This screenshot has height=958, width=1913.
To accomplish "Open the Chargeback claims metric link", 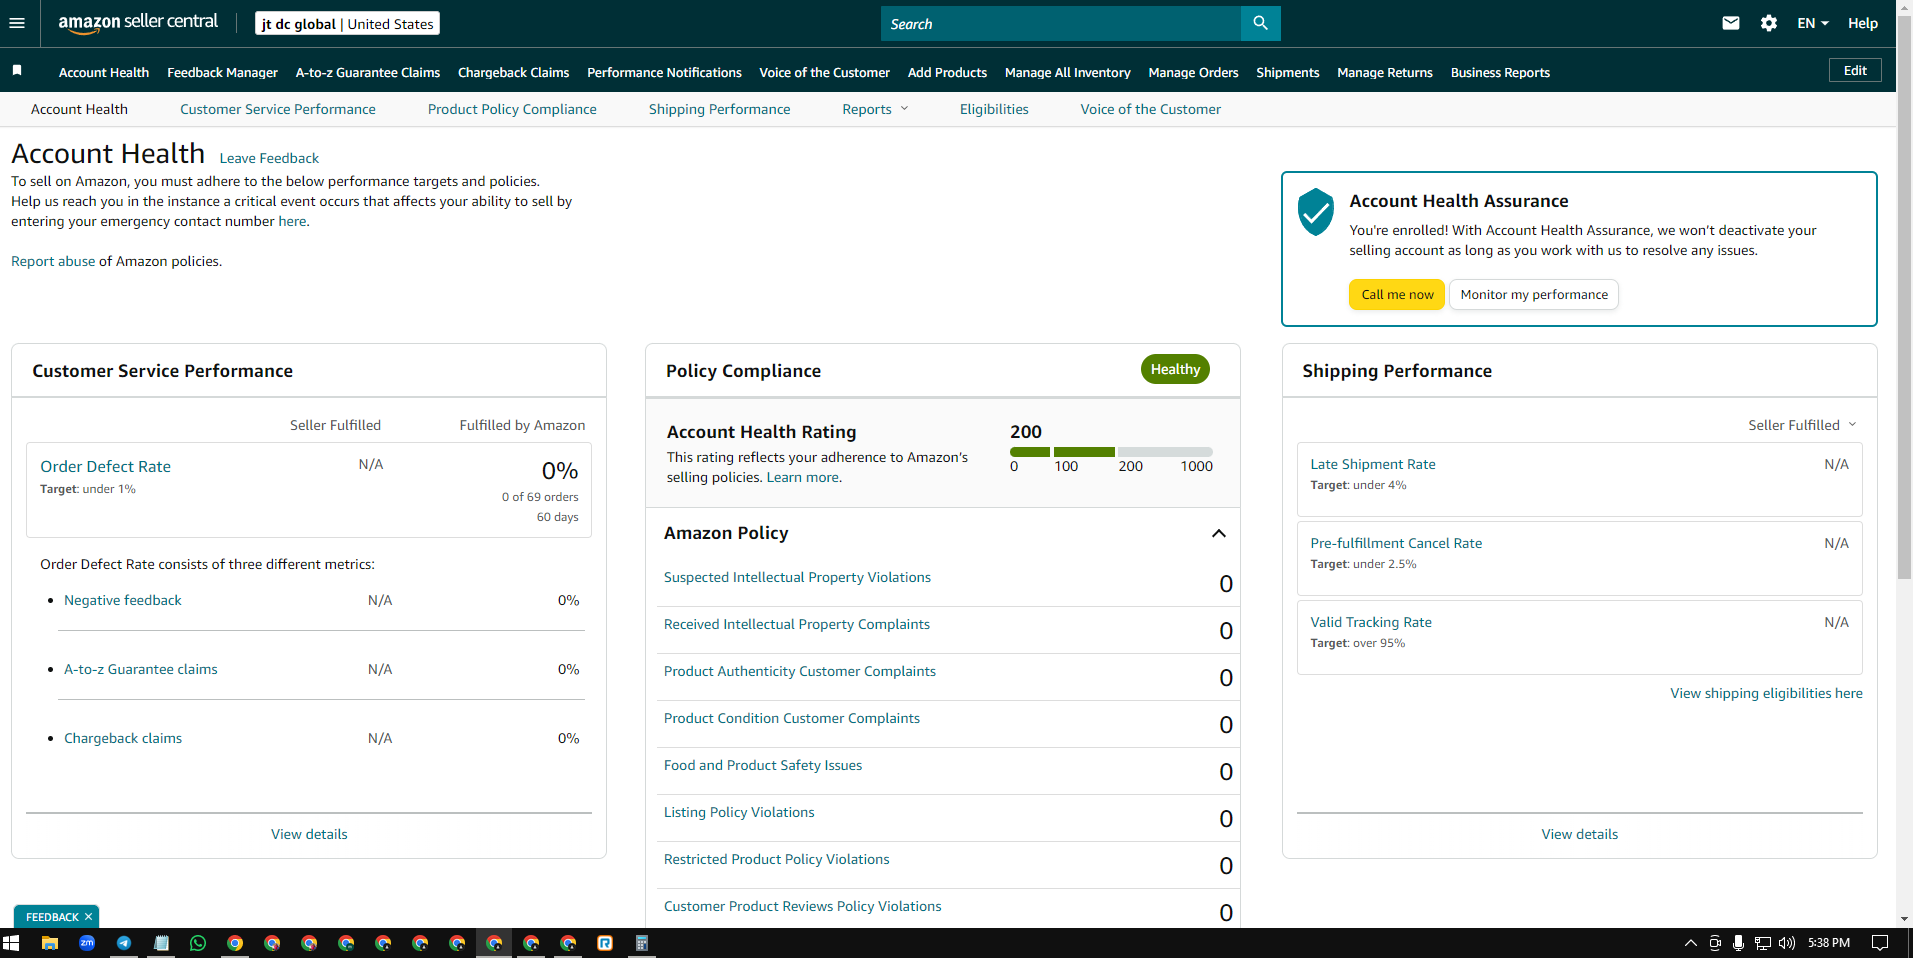I will 123,738.
